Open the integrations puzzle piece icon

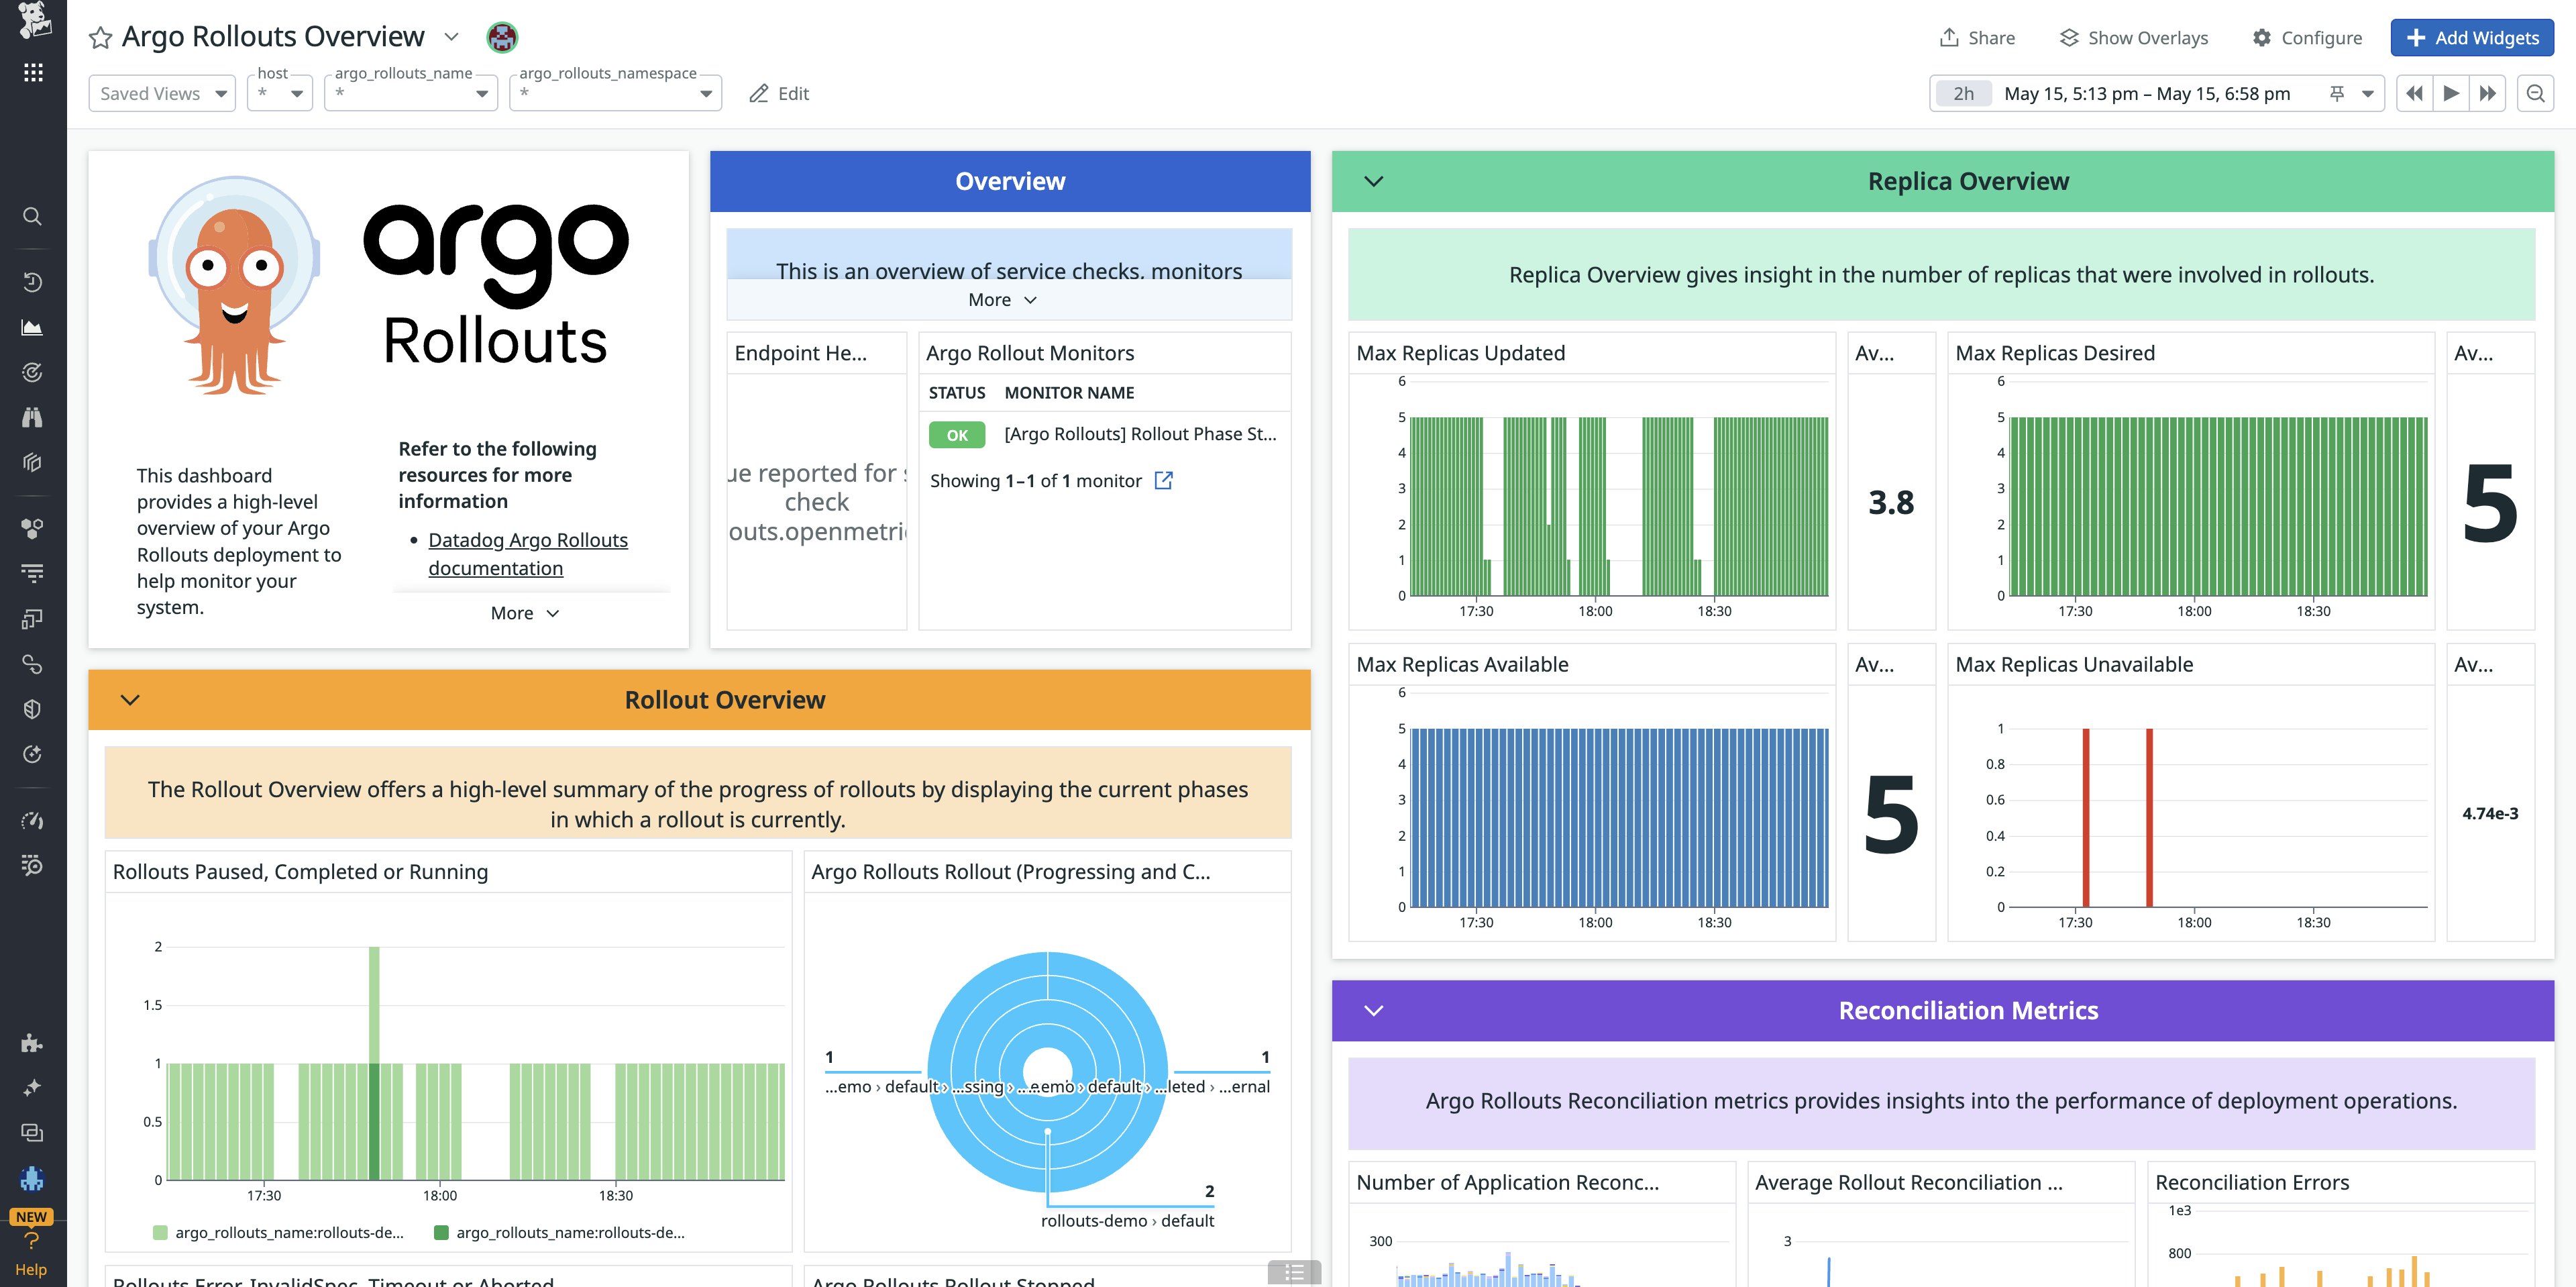(x=32, y=1043)
